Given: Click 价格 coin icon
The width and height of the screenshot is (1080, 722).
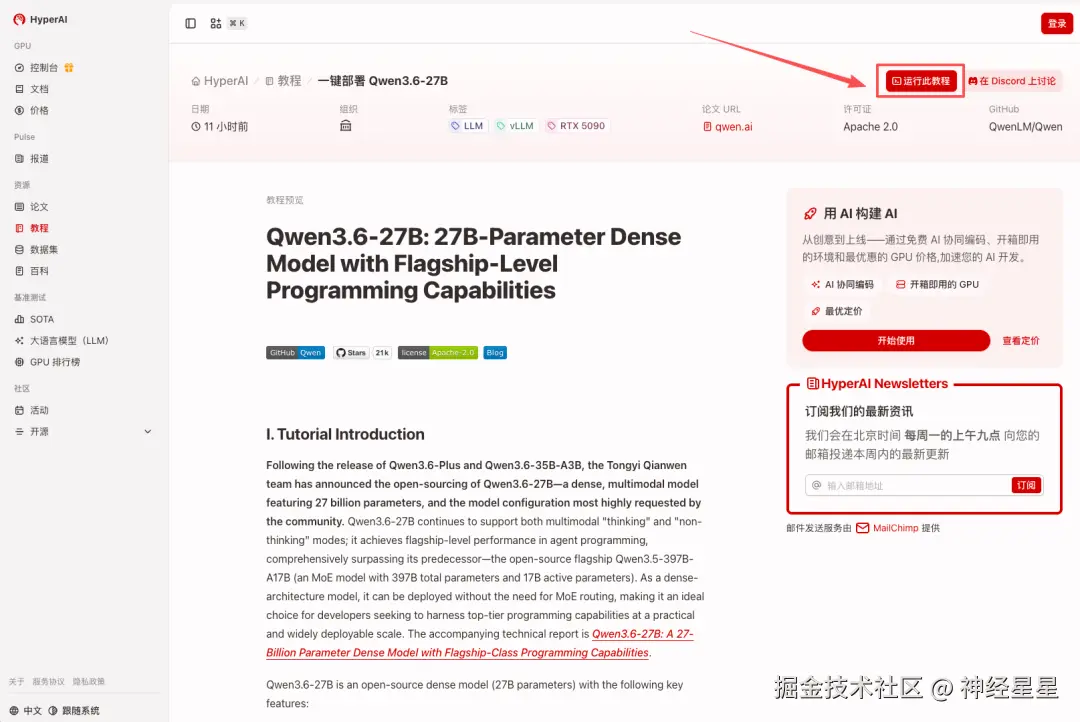Looking at the screenshot, I should coord(19,110).
